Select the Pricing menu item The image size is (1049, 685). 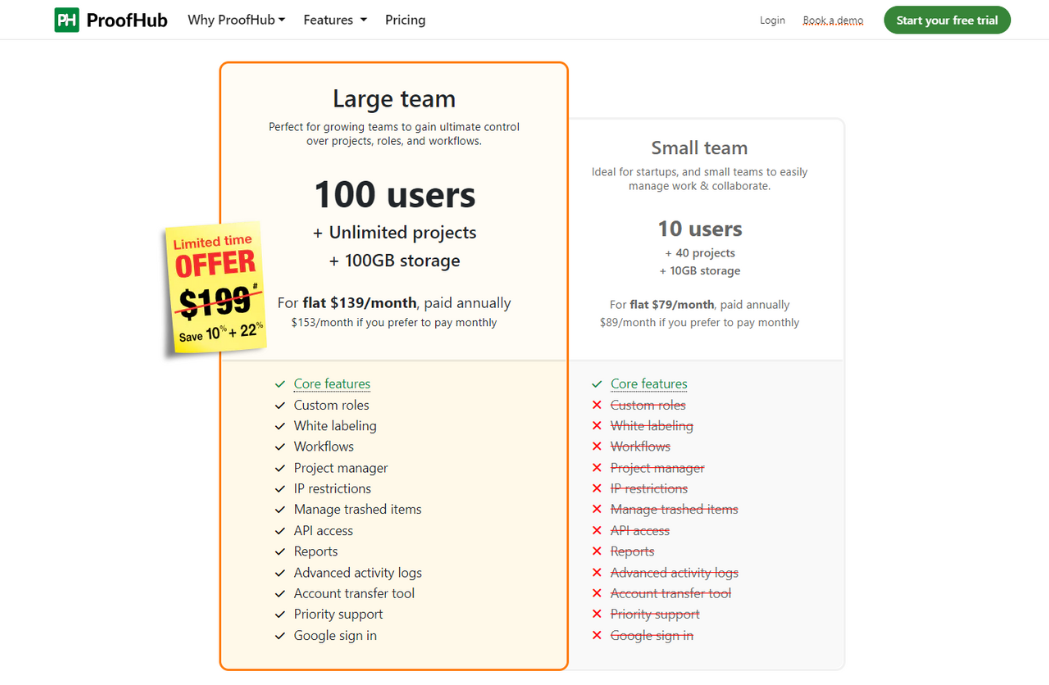pyautogui.click(x=405, y=19)
